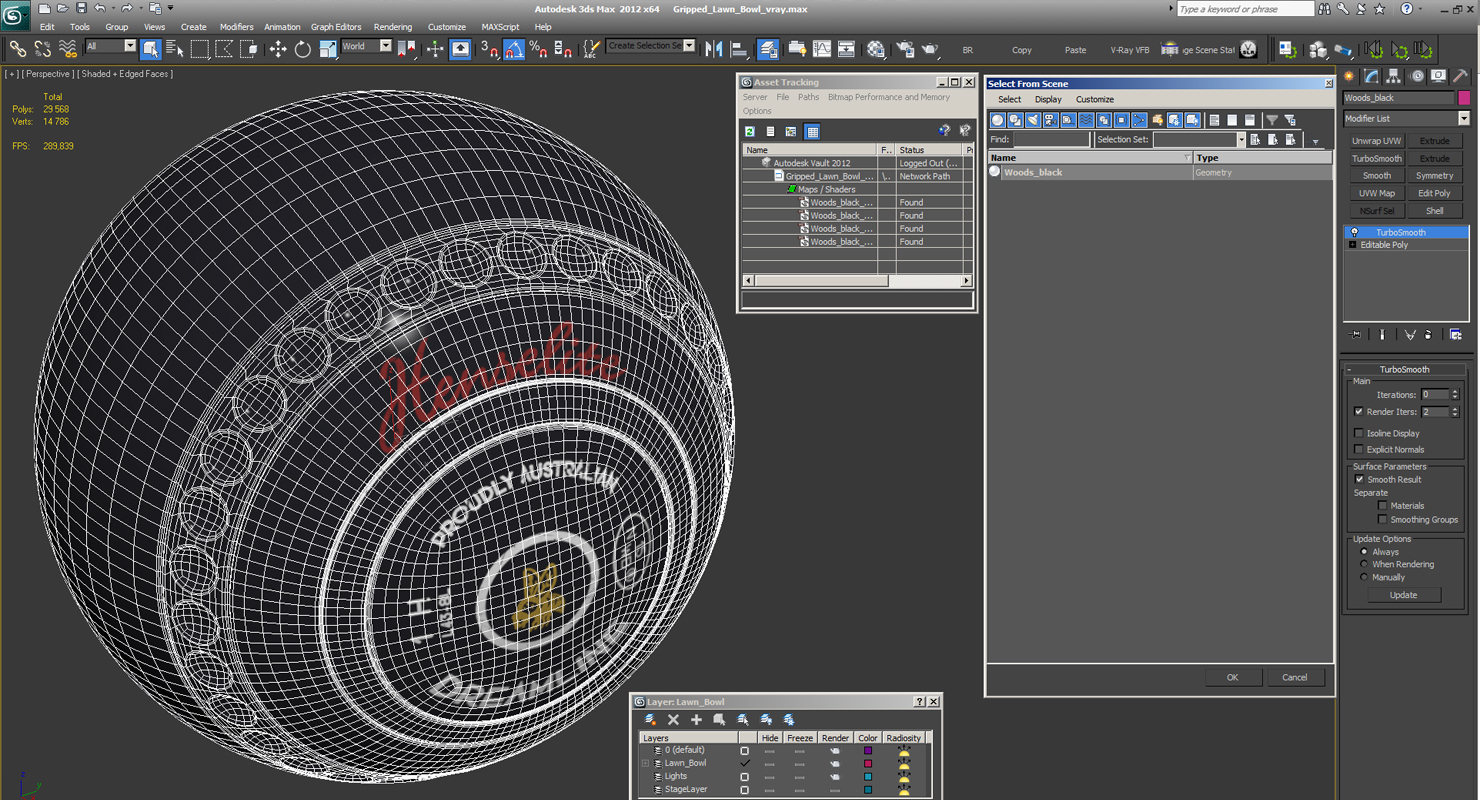Click Cancel in Select From Scene
This screenshot has height=800, width=1480.
coord(1294,677)
